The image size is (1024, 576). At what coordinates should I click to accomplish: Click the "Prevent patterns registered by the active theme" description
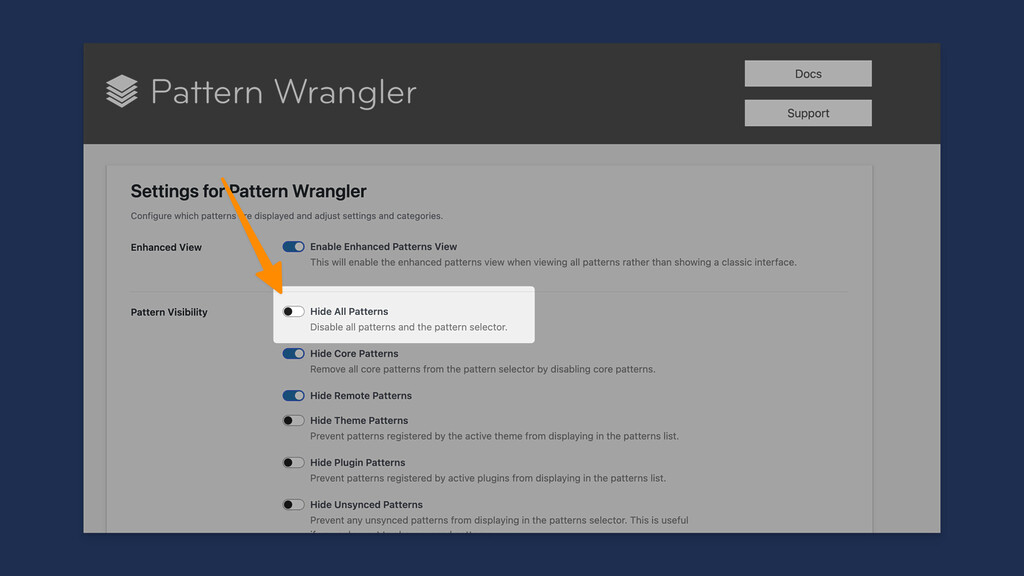(x=494, y=436)
